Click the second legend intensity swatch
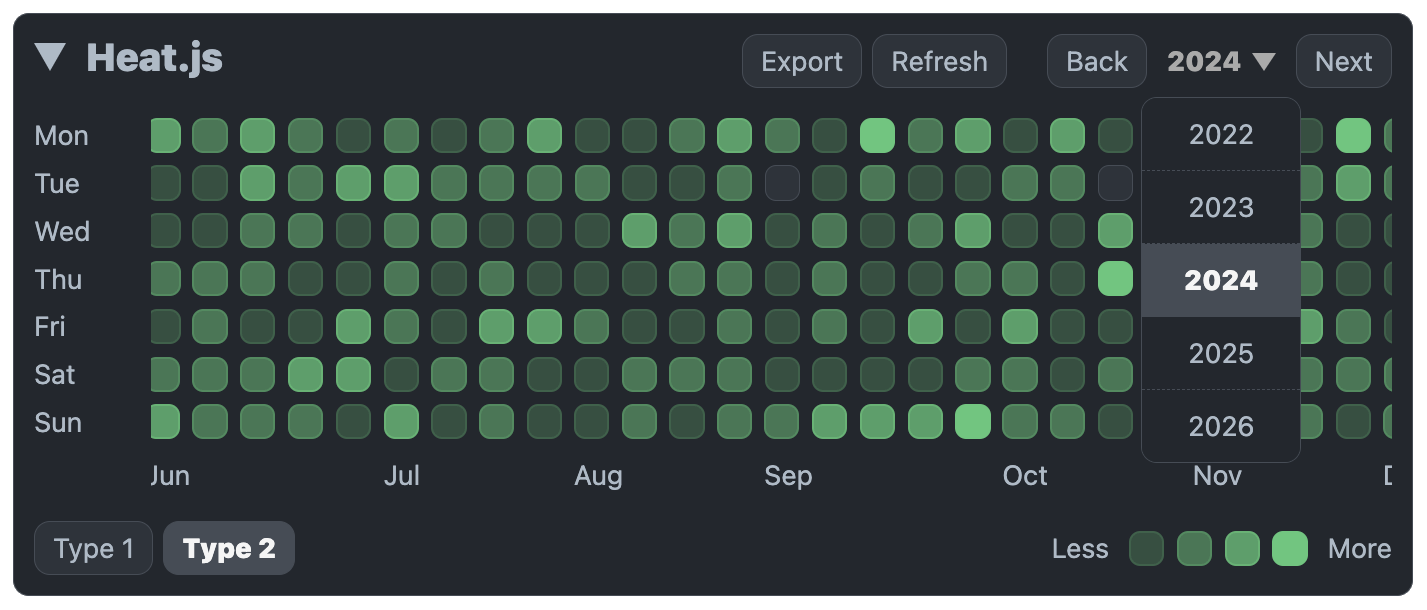 point(1194,548)
